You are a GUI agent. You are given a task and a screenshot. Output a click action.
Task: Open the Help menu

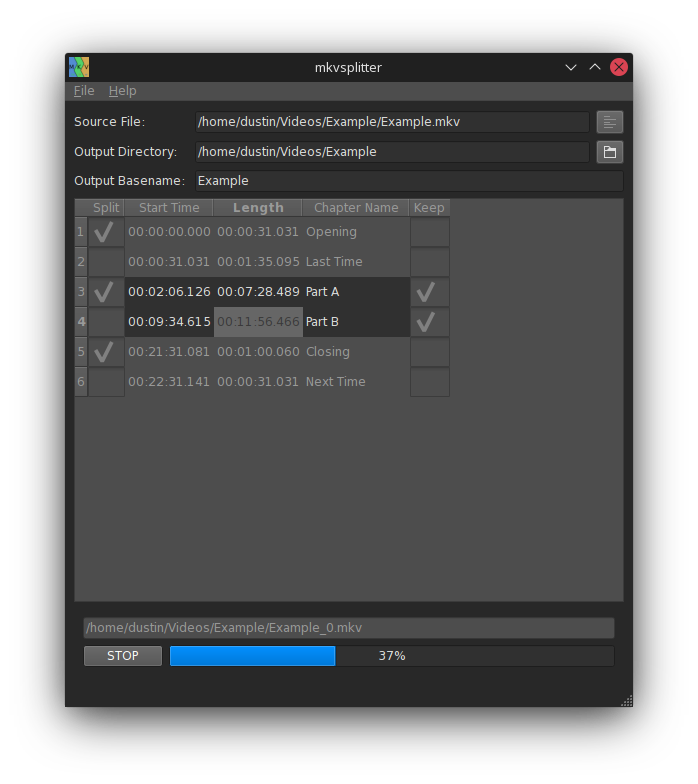point(122,91)
